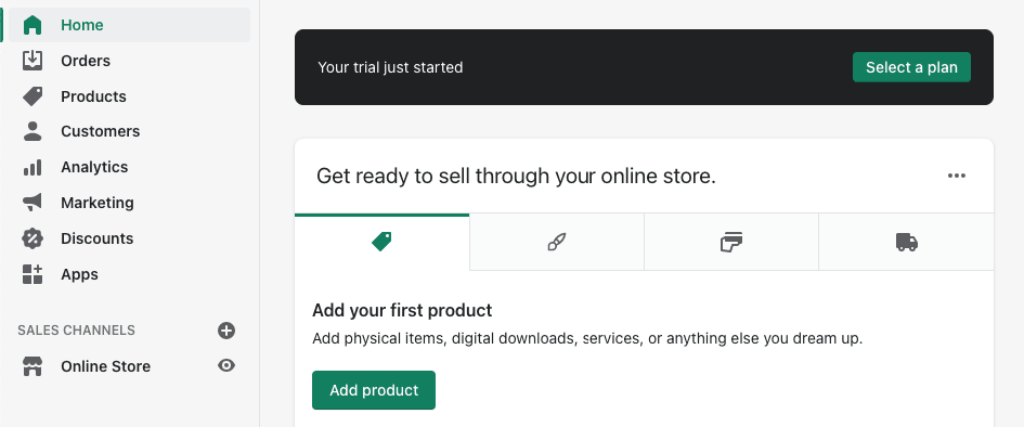View online store via eye icon
The height and width of the screenshot is (427, 1024).
226,366
